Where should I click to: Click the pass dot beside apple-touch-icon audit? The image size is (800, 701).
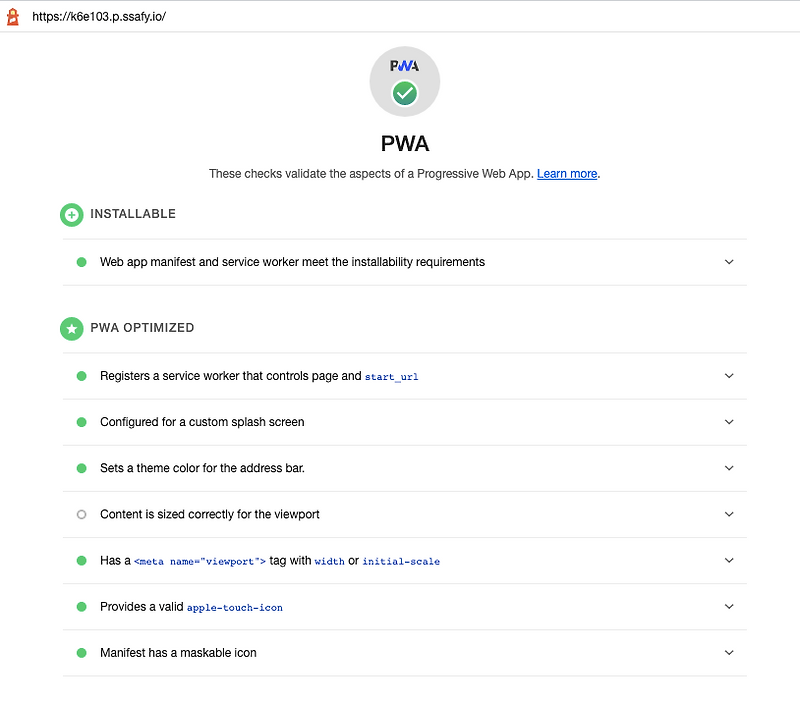81,607
